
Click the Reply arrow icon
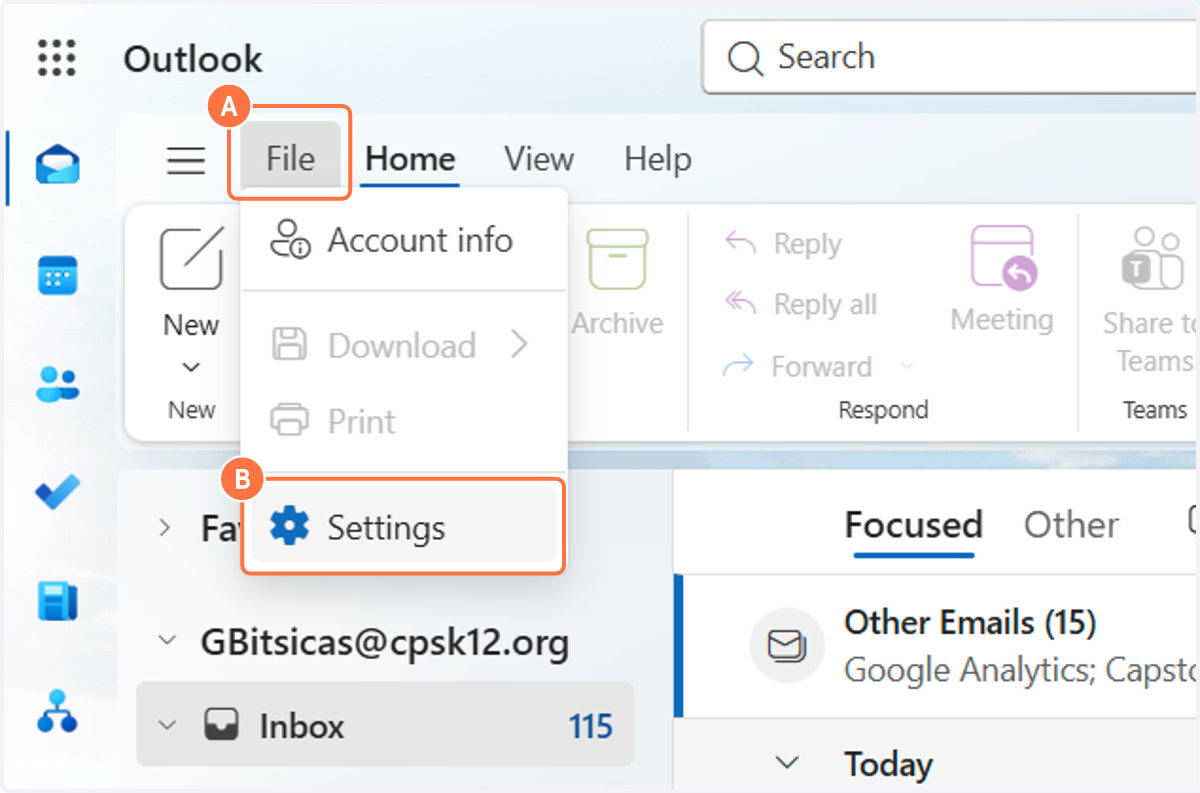point(740,243)
